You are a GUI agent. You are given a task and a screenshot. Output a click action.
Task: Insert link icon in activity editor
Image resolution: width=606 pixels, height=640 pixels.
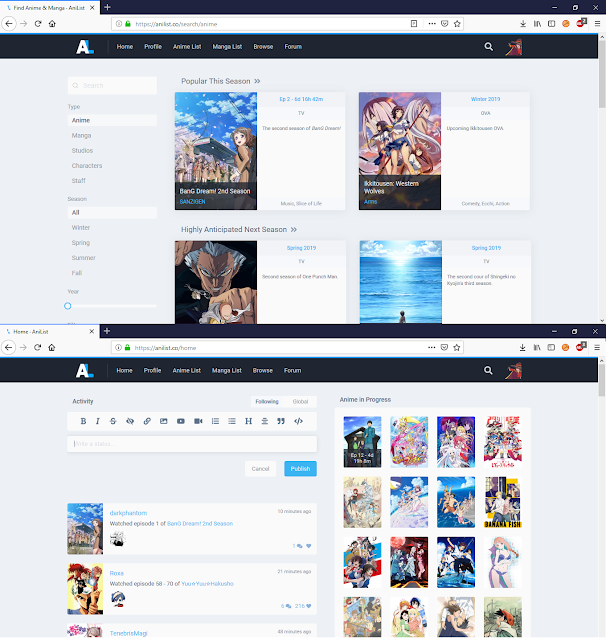point(147,421)
